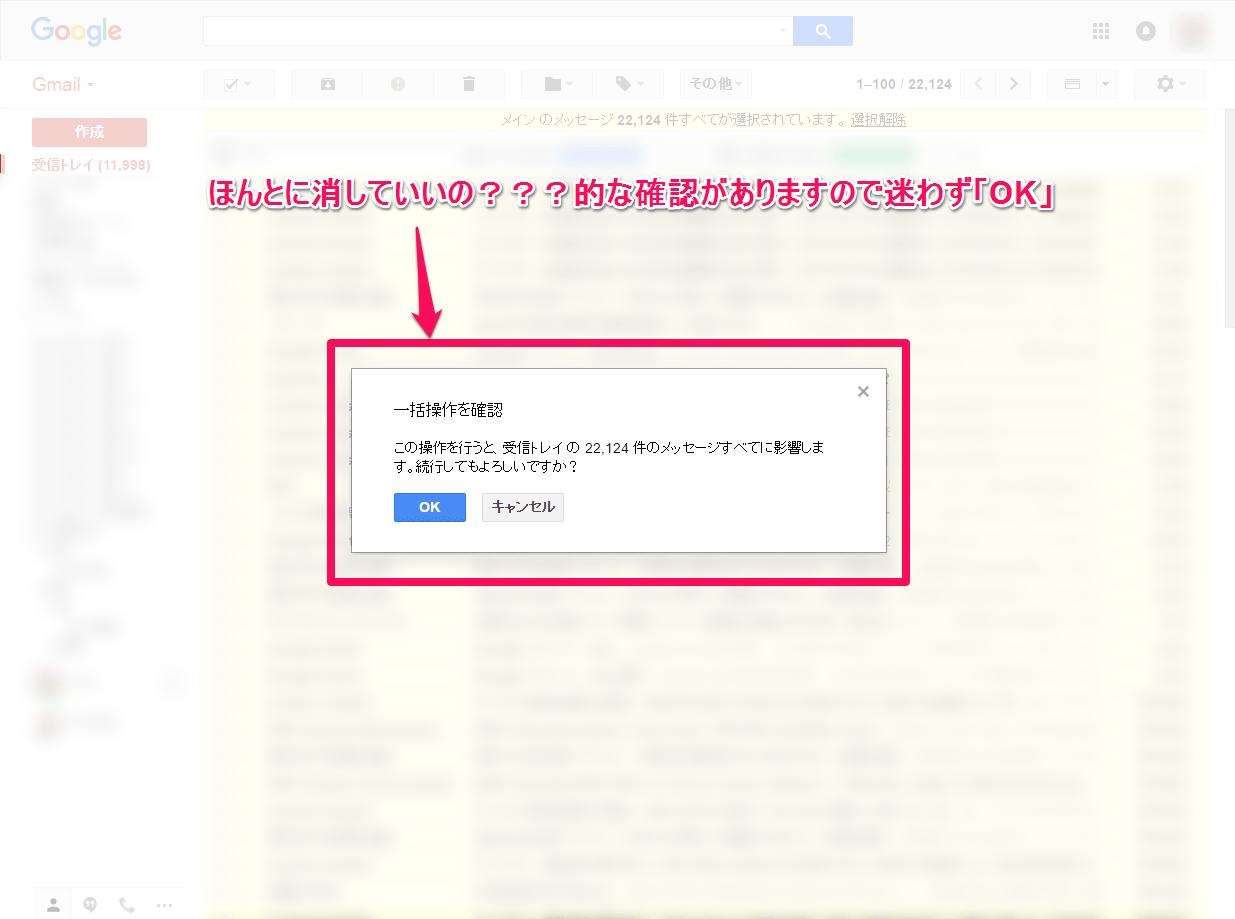This screenshot has height=919, width=1235.
Task: Click the archive icon in the toolbar
Action: 327,84
